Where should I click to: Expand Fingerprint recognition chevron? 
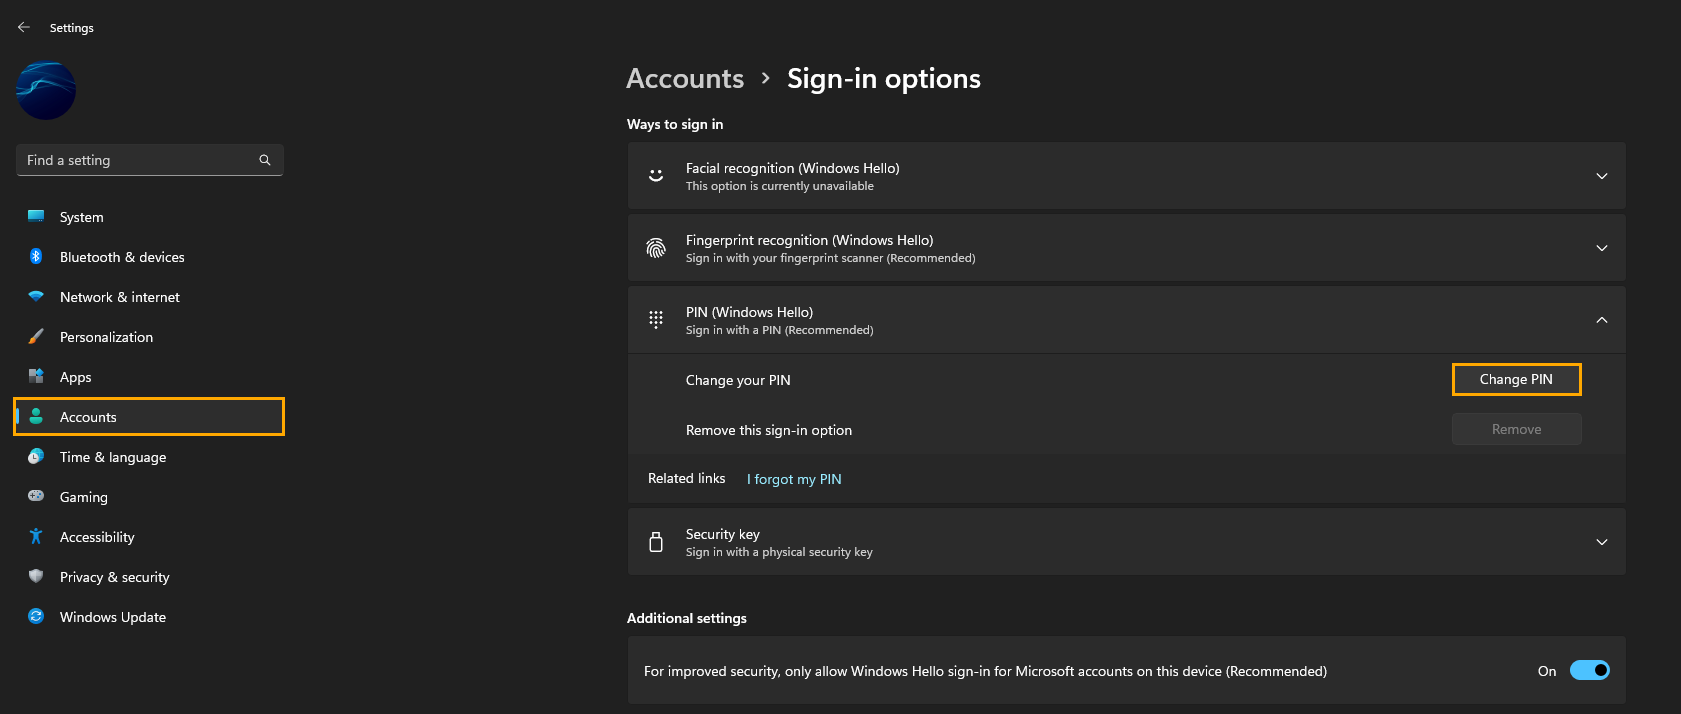[x=1602, y=248]
